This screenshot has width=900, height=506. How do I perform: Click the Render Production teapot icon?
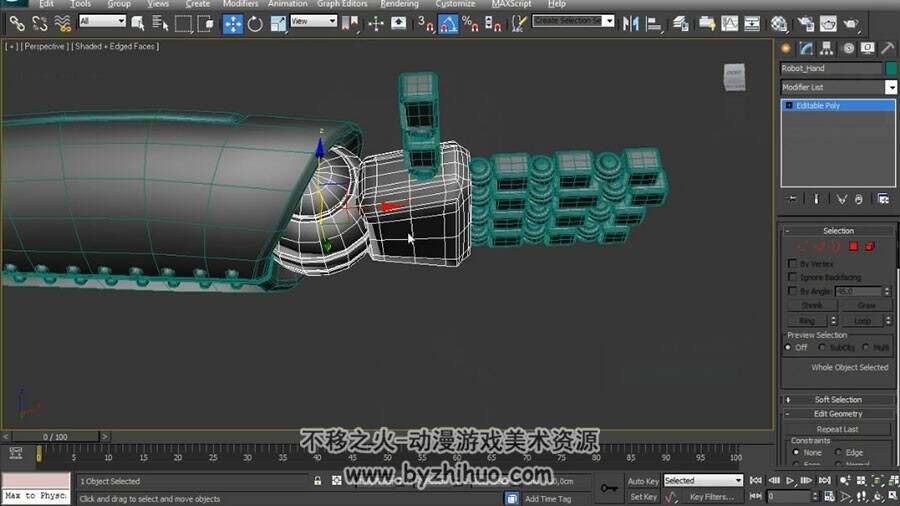[851, 24]
